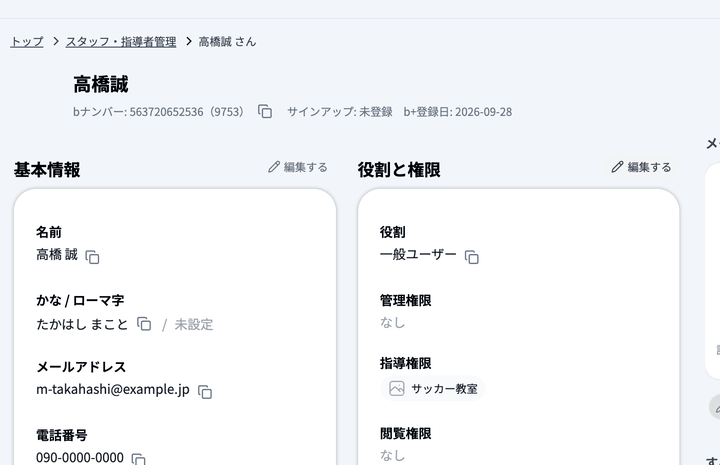Screen dimensions: 720x465
Task: Click the なし value under 閲覧権限
Action: [x=393, y=455]
